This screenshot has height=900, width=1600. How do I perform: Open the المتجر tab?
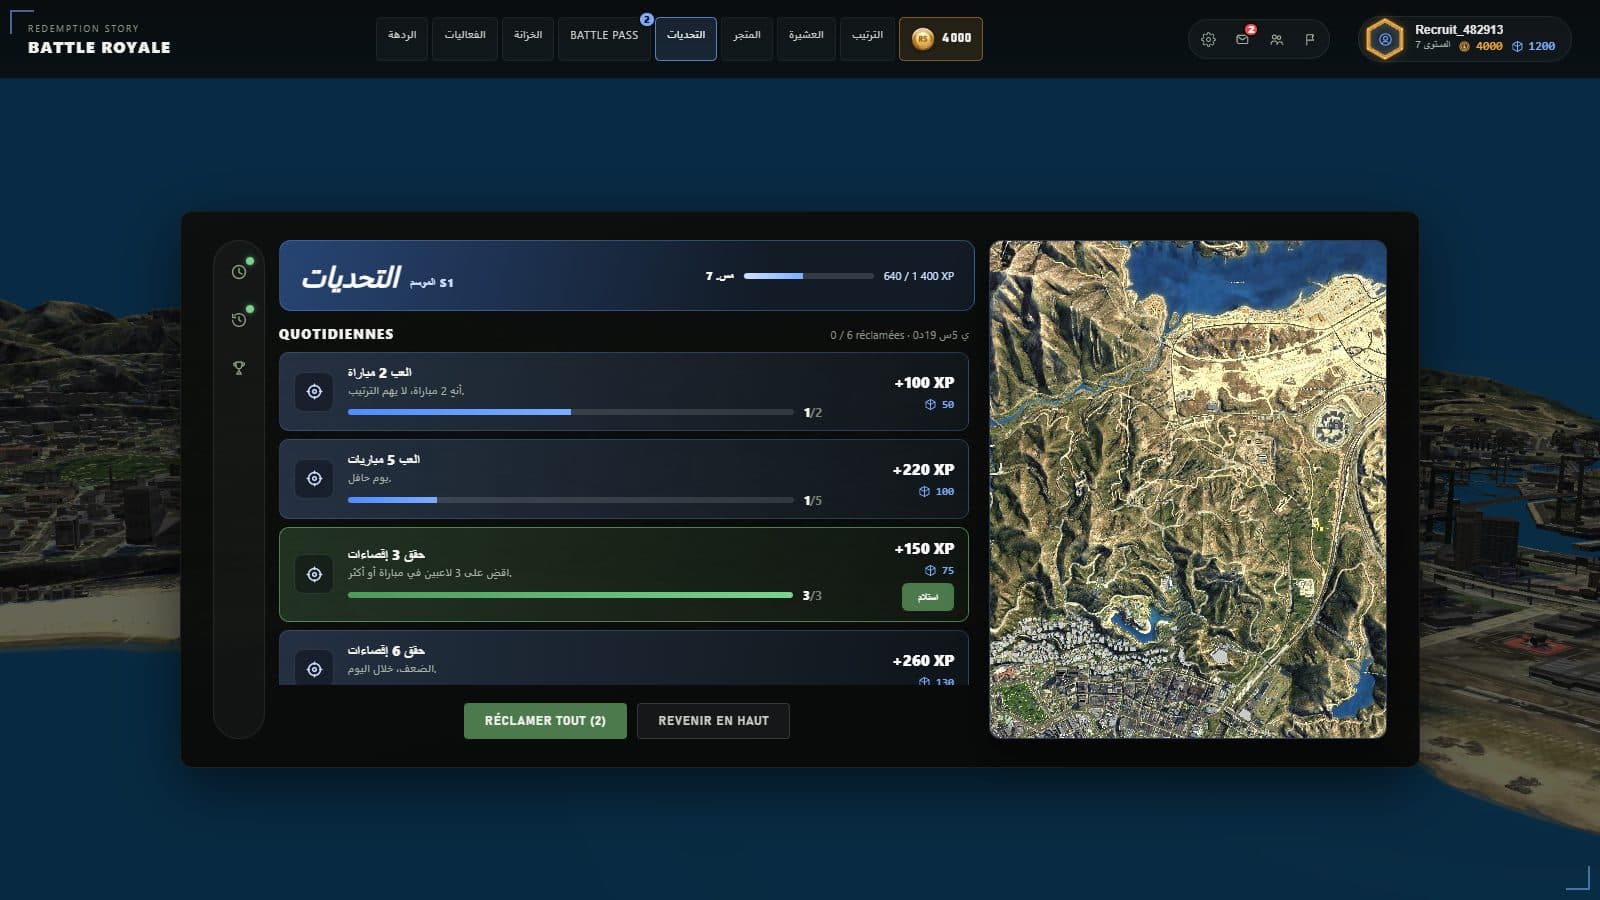(x=747, y=38)
